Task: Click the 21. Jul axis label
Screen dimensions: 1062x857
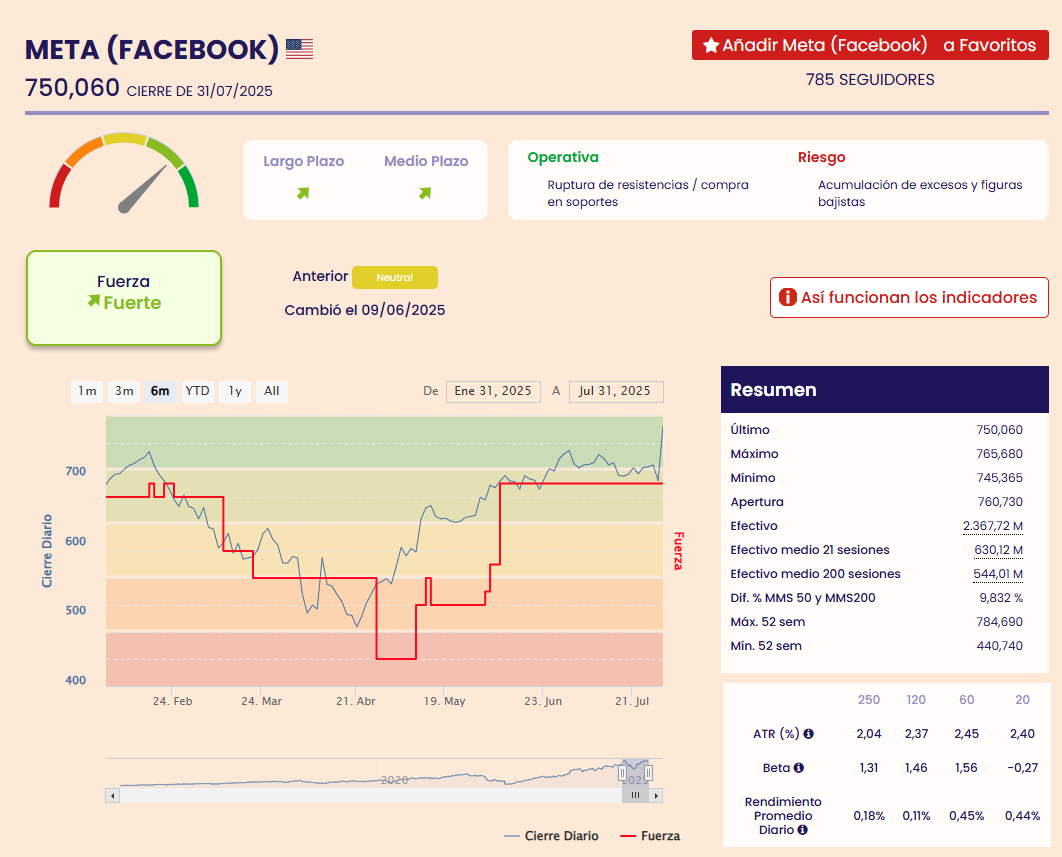Action: click(x=632, y=701)
